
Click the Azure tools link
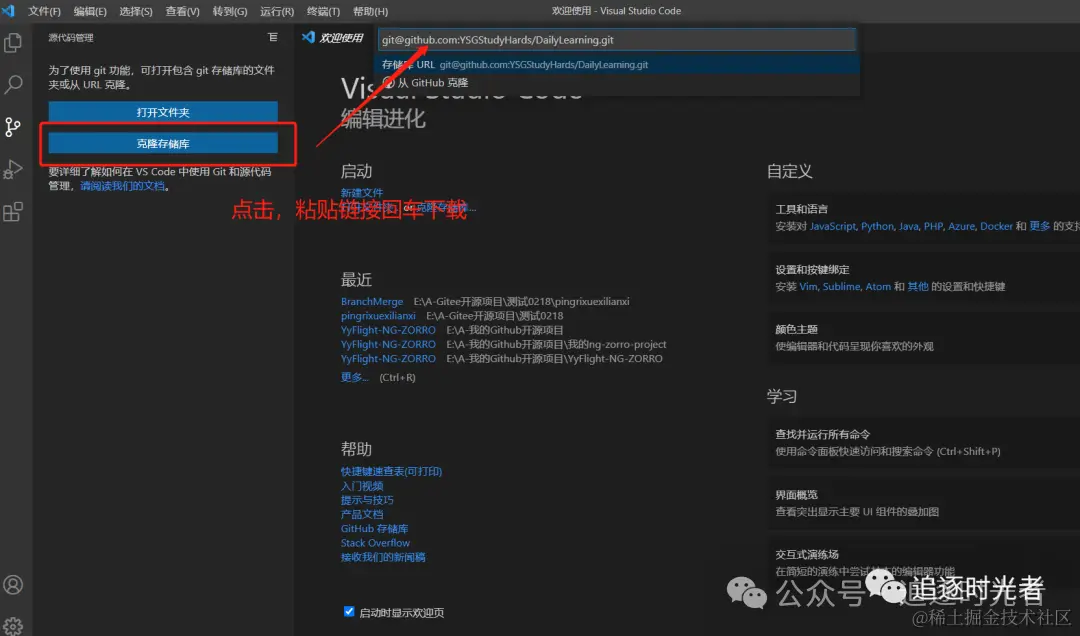coord(962,227)
